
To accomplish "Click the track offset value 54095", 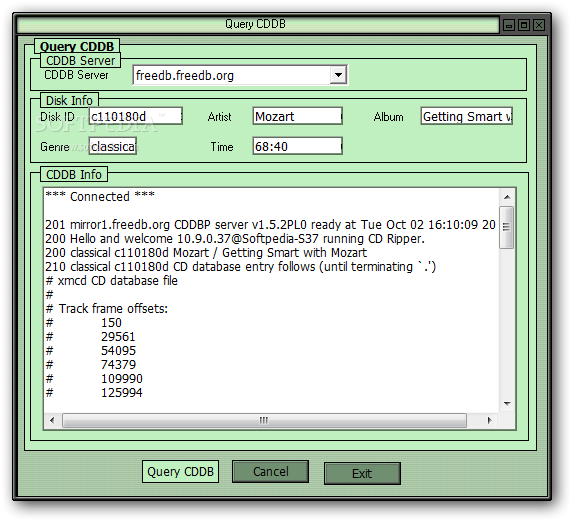I will 118,351.
